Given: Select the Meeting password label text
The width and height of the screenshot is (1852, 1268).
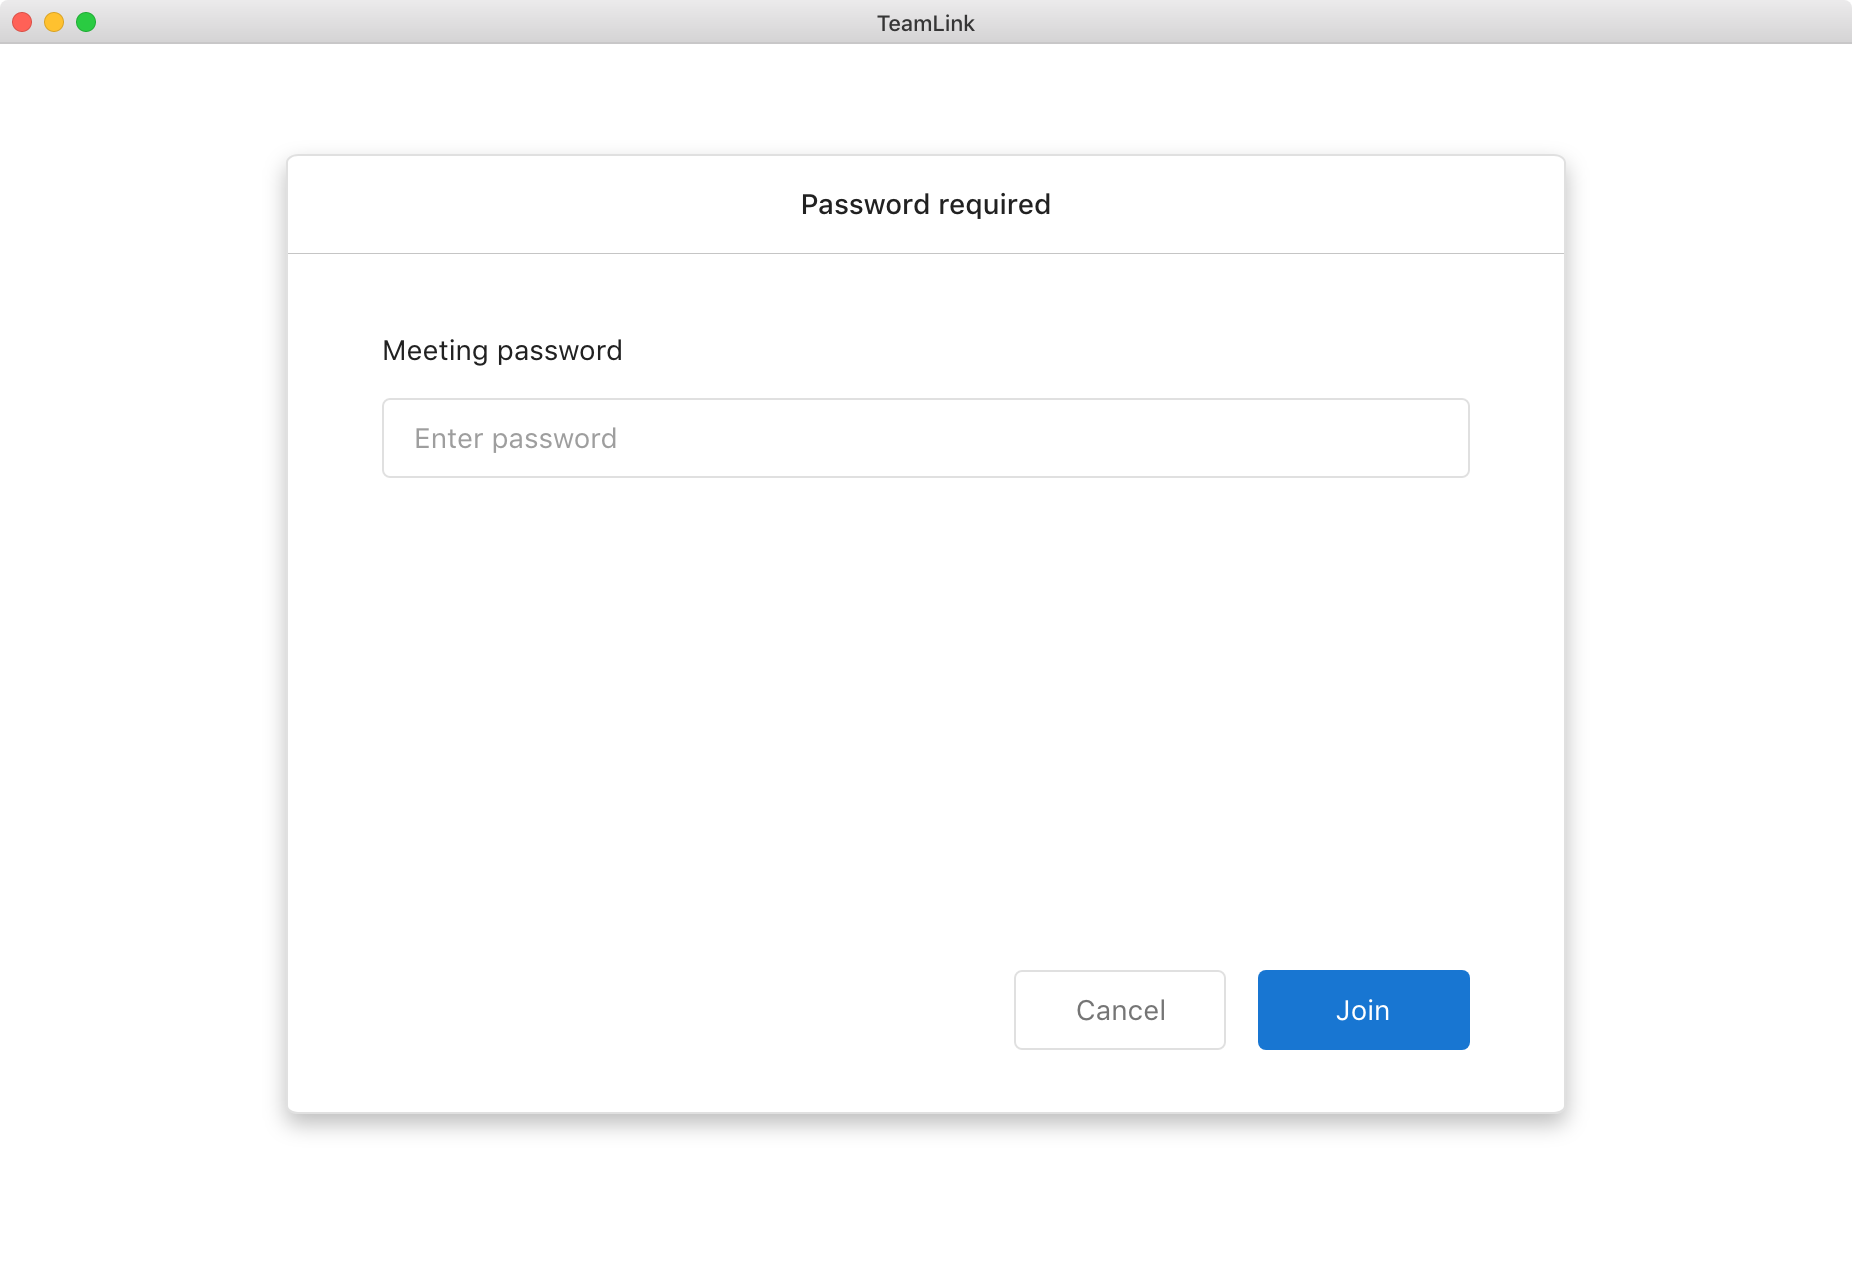Looking at the screenshot, I should pos(502,351).
